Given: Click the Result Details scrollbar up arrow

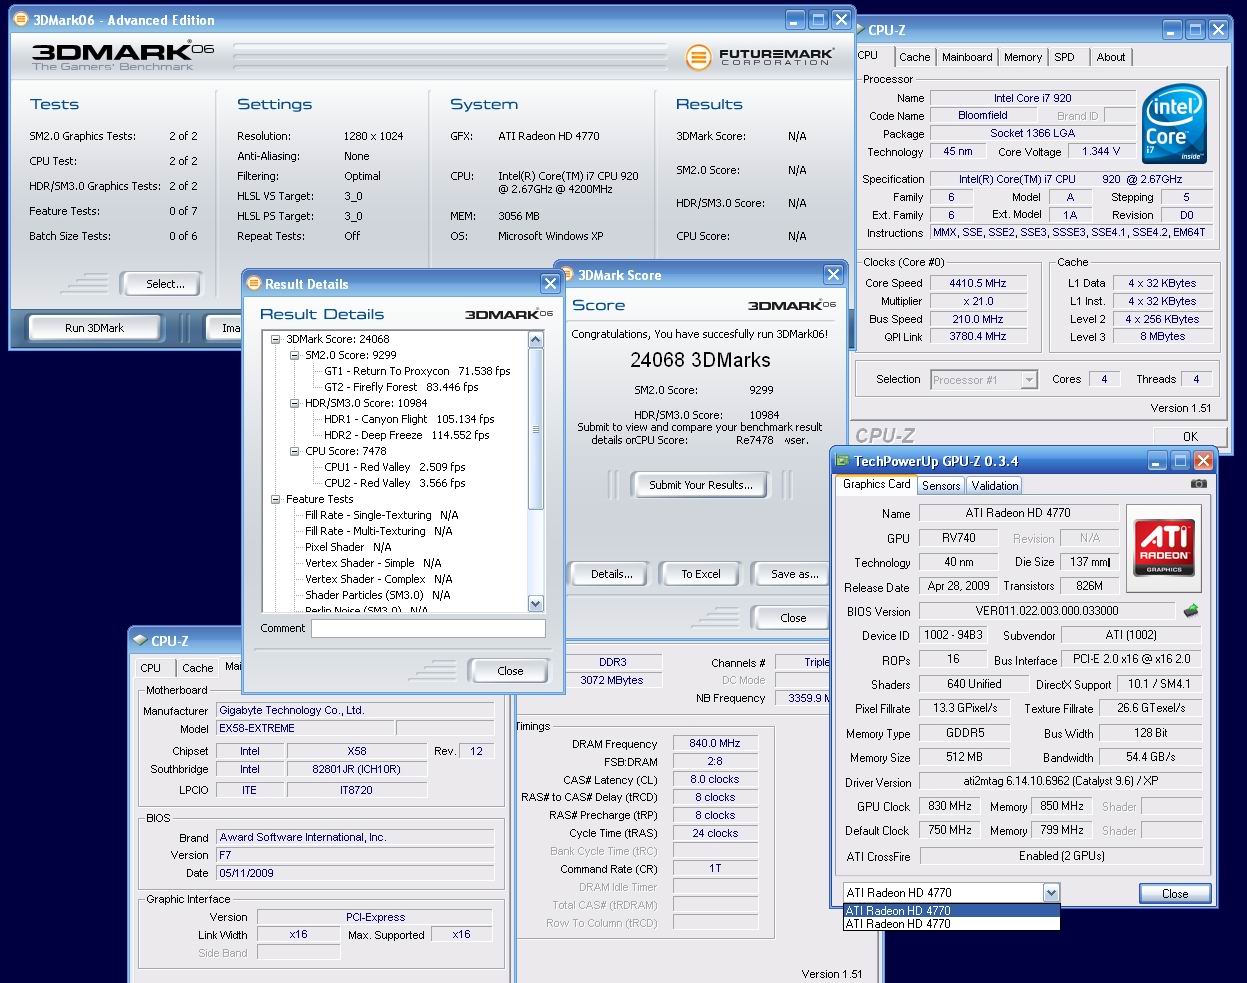Looking at the screenshot, I should pyautogui.click(x=535, y=340).
